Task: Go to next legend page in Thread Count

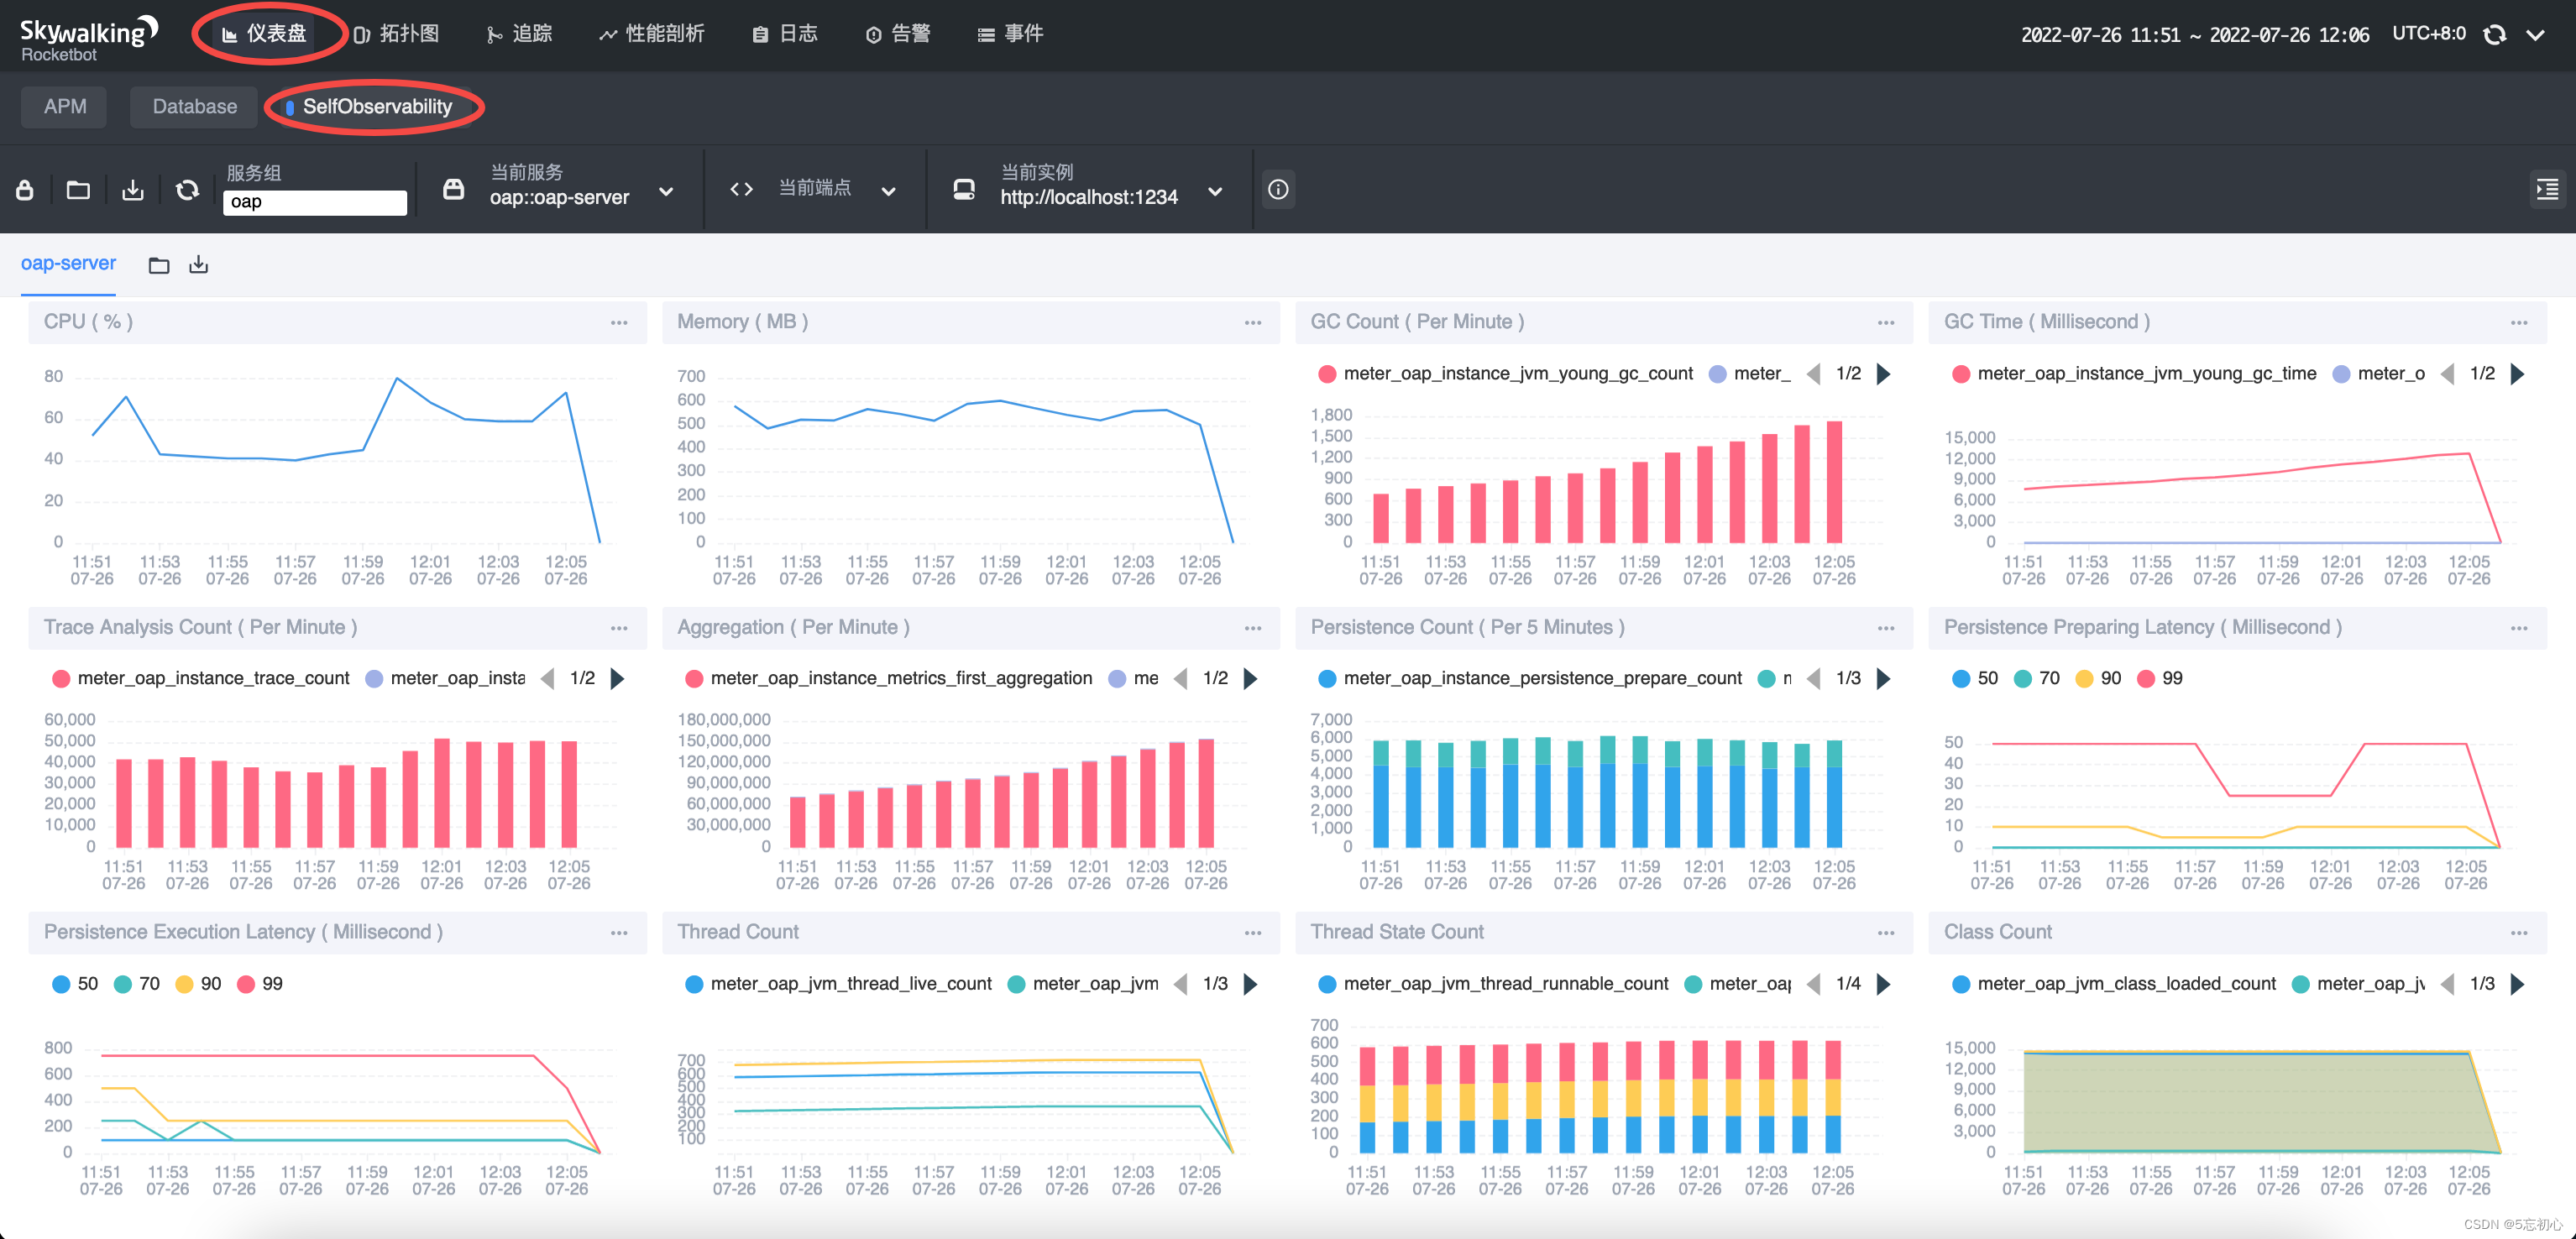Action: point(1250,984)
